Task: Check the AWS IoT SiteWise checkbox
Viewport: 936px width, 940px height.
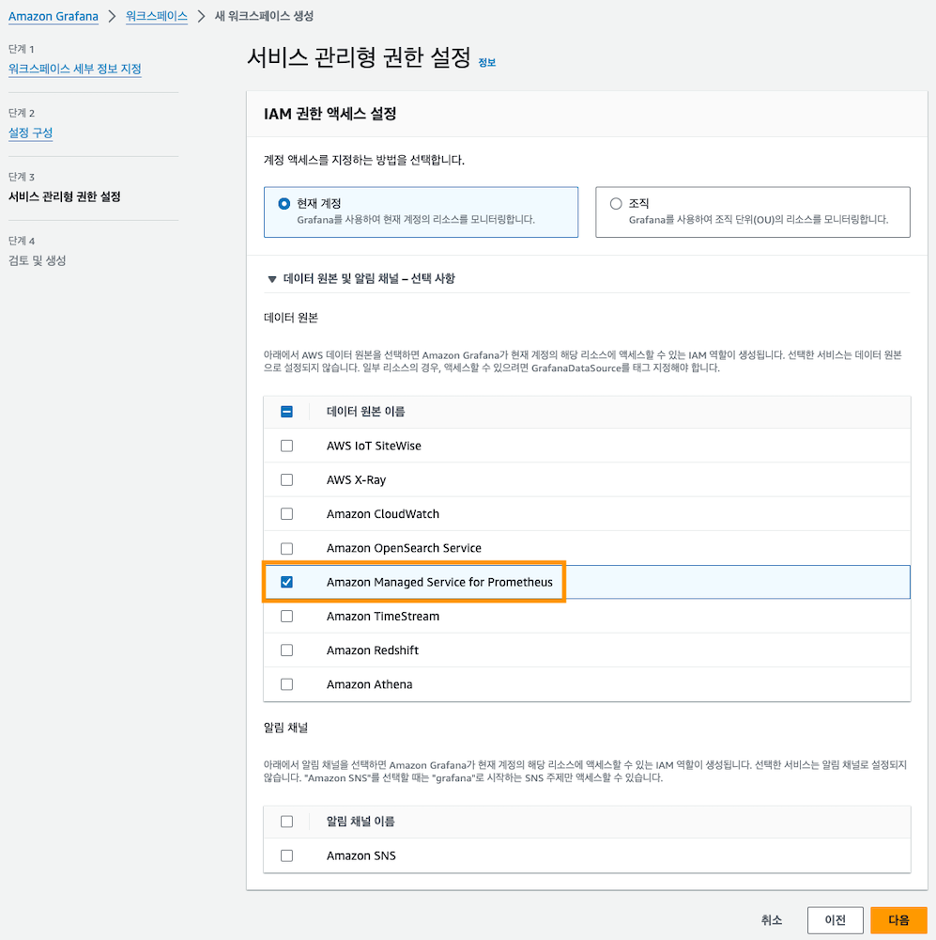Action: tap(287, 446)
